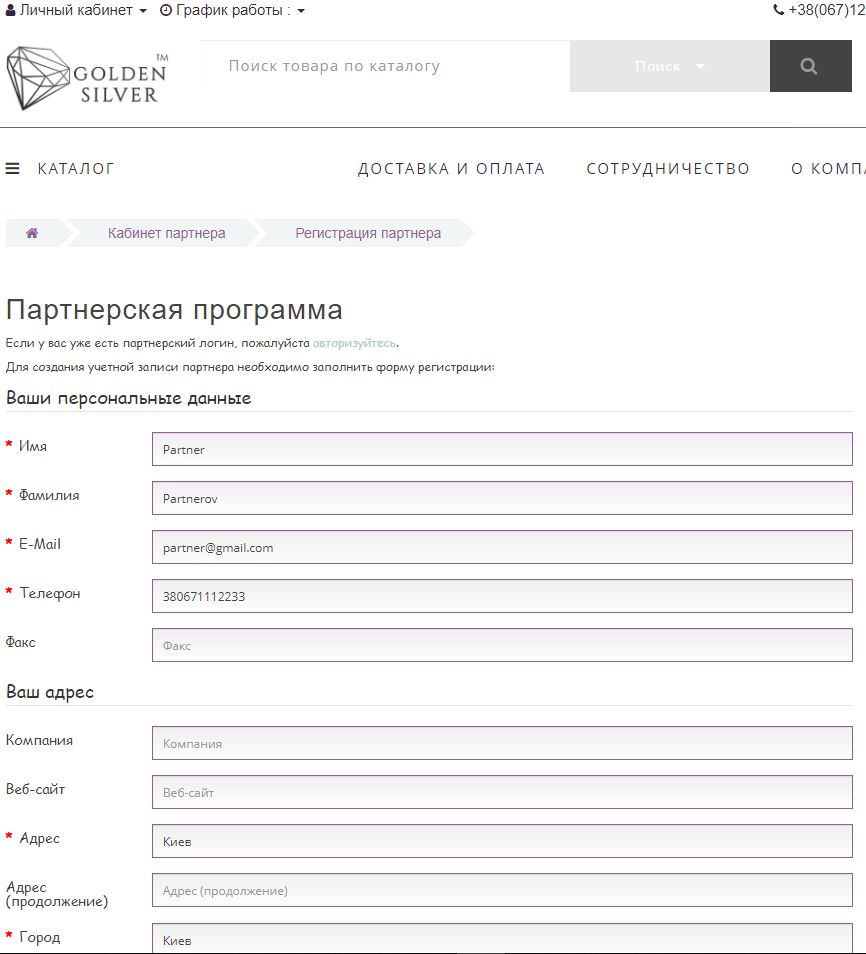Open the Сотрудничество menu item
Viewport: 866px width, 954px height.
coord(667,168)
